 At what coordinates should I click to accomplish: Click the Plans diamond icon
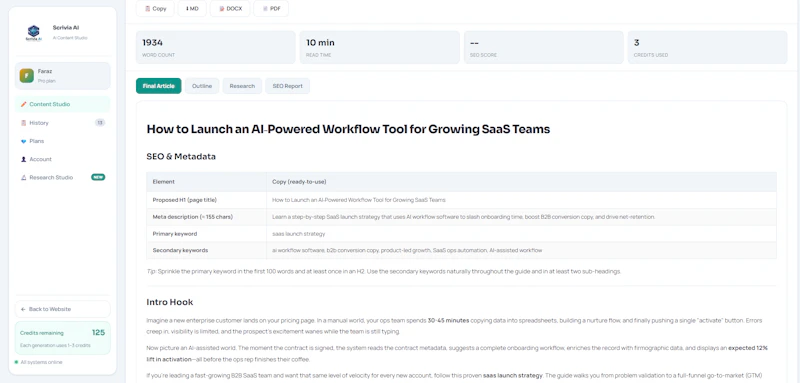click(23, 141)
